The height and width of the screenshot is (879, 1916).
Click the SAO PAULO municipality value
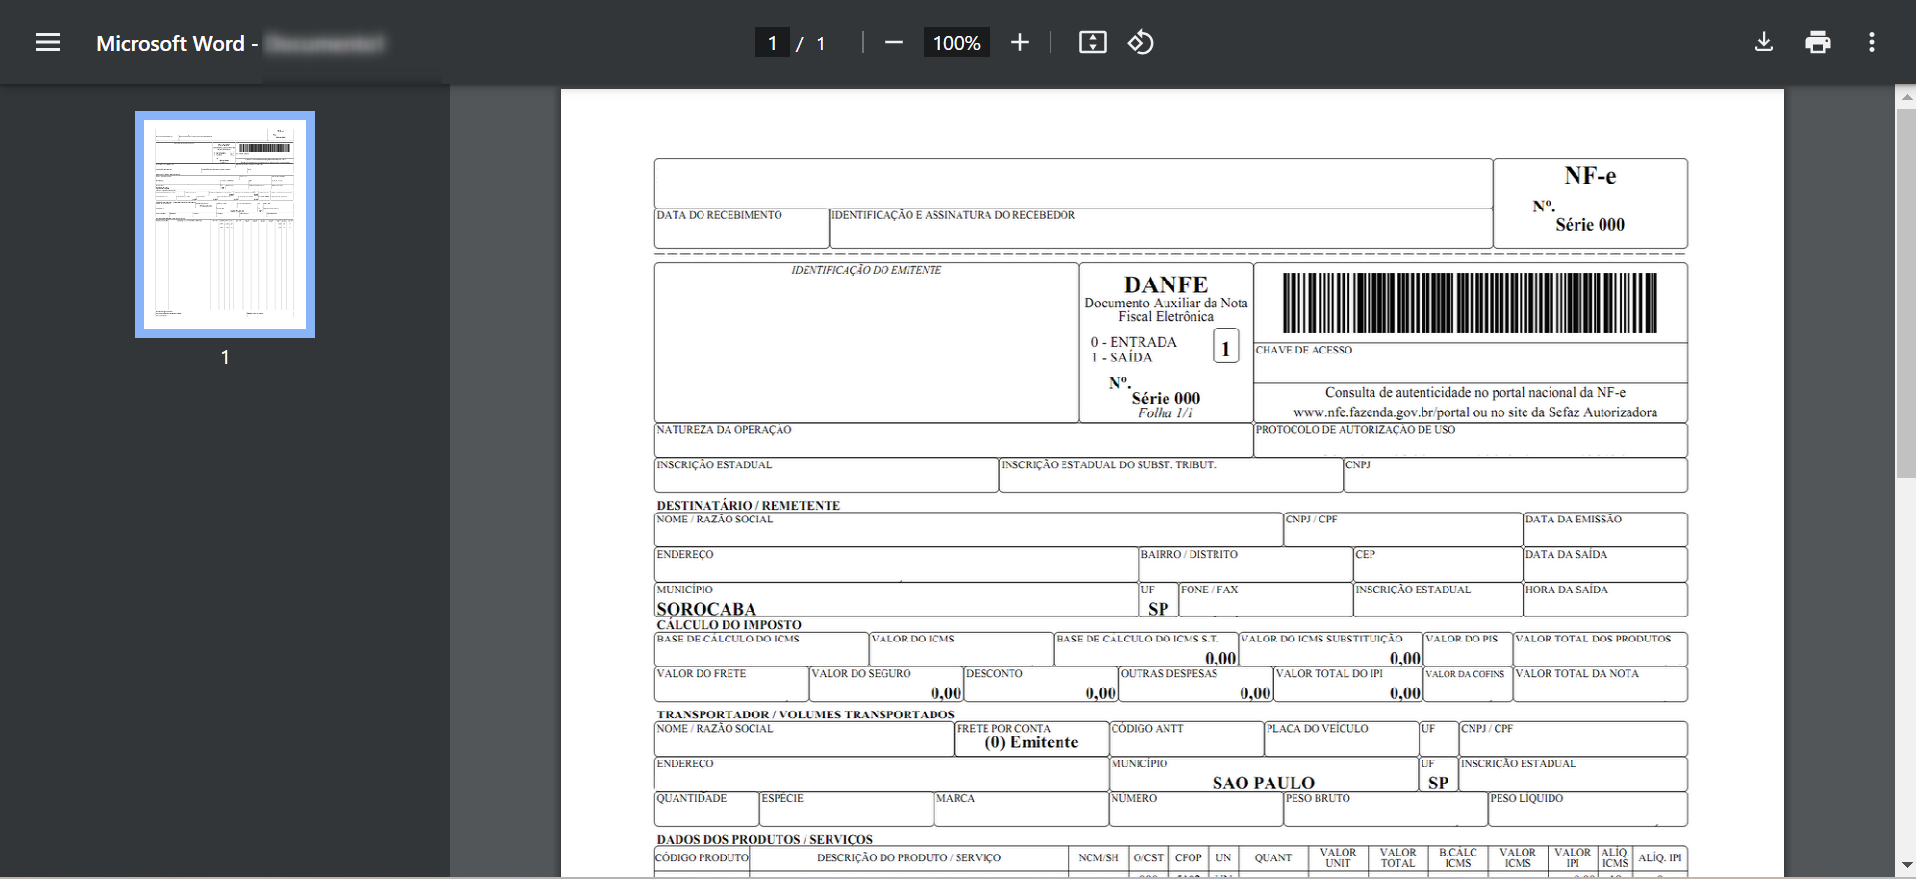(x=1264, y=783)
